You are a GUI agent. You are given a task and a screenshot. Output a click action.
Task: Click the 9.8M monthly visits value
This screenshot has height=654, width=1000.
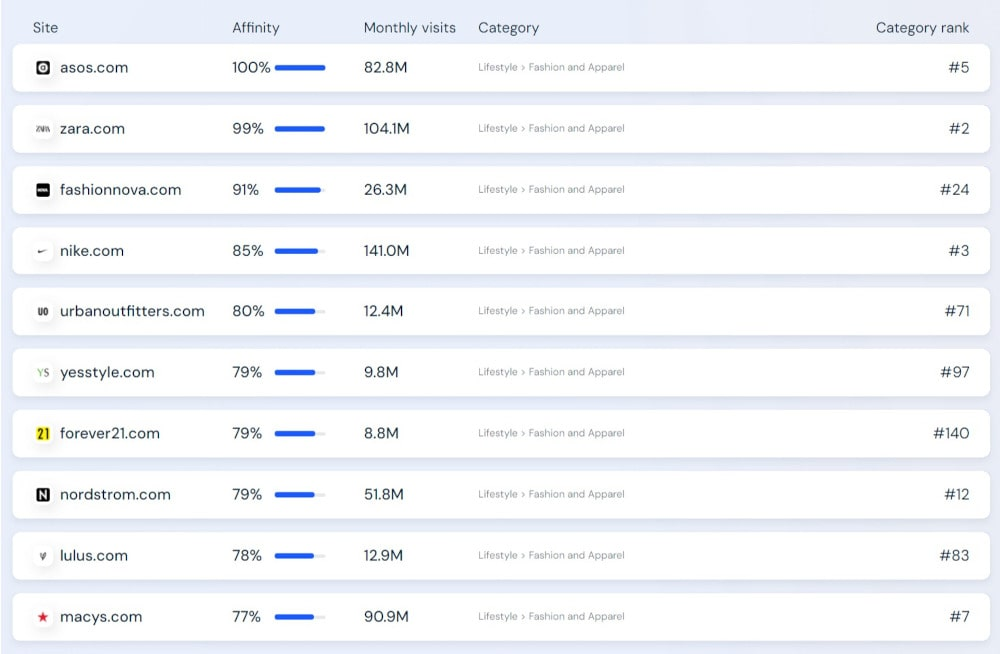pos(381,373)
